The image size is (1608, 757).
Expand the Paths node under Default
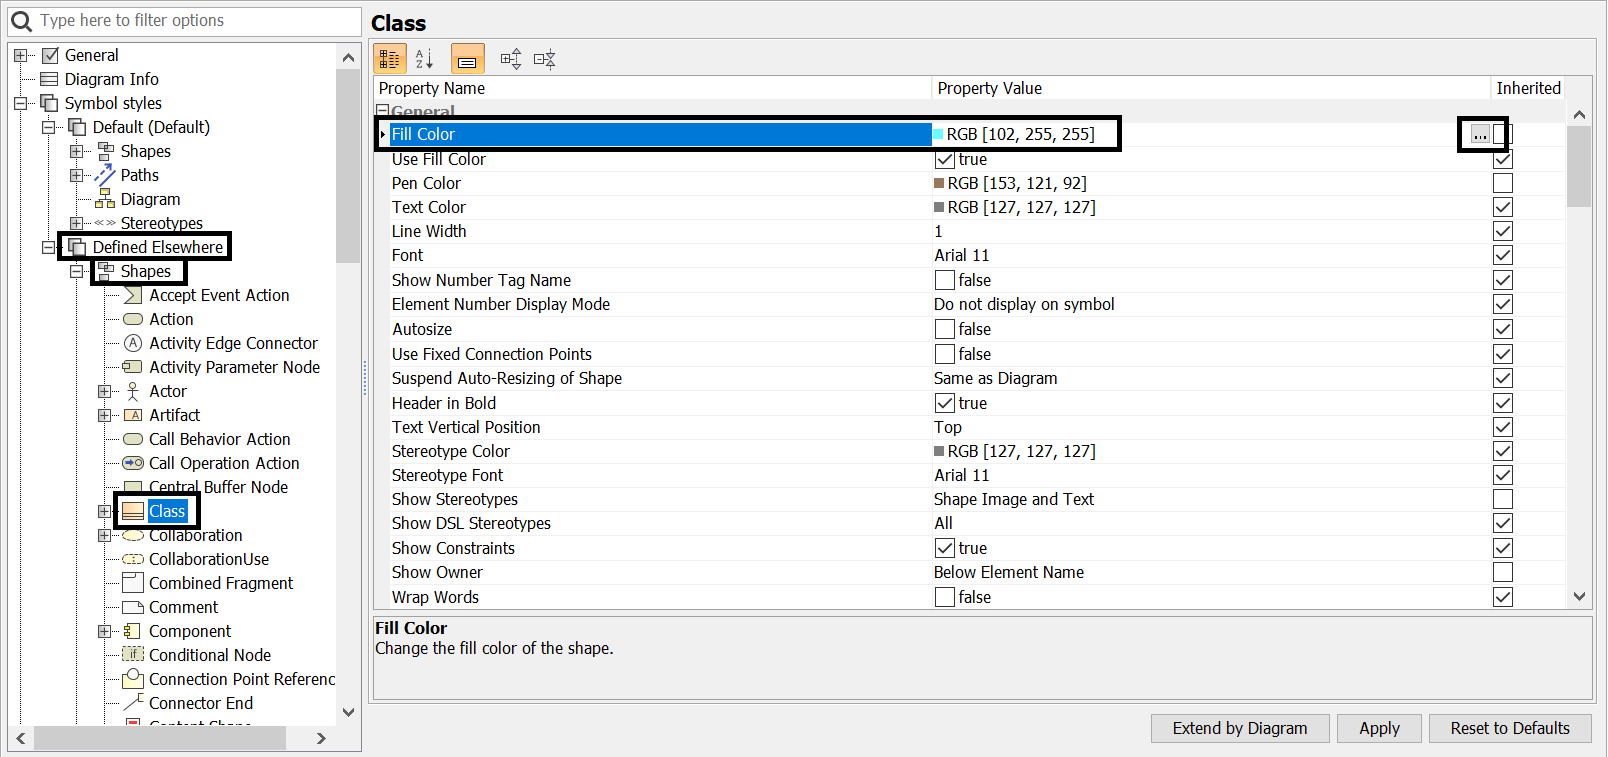coord(76,175)
